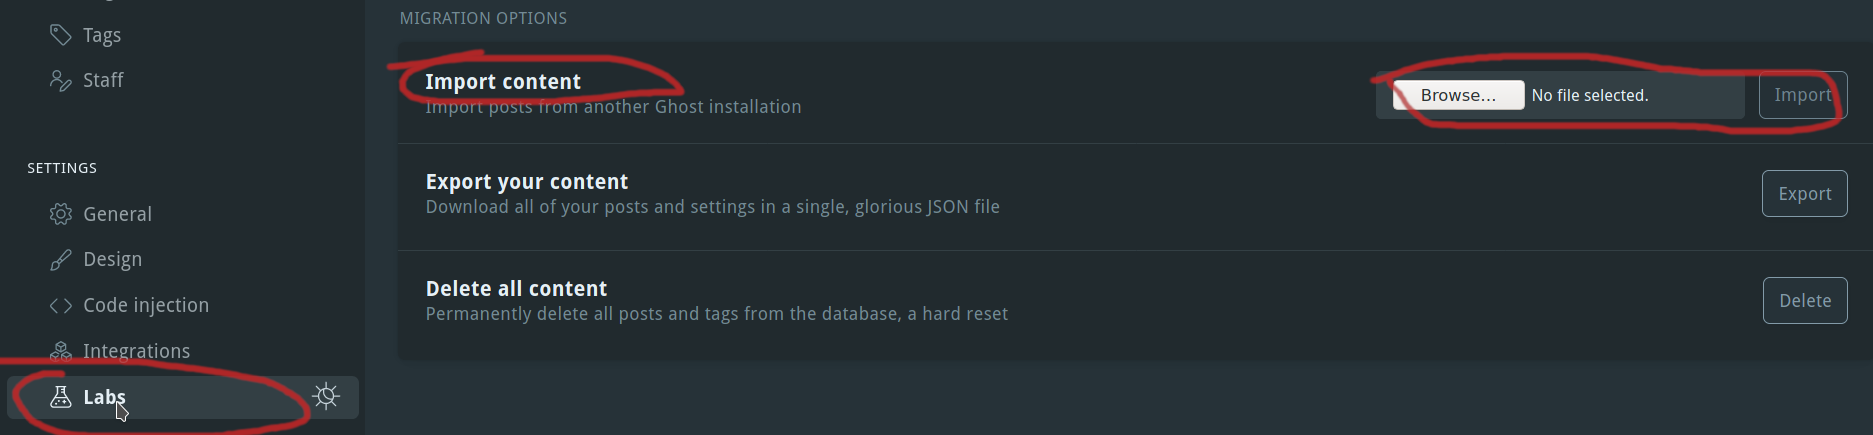Click the Delete all content button
1873x435 pixels.
[x=1805, y=301]
